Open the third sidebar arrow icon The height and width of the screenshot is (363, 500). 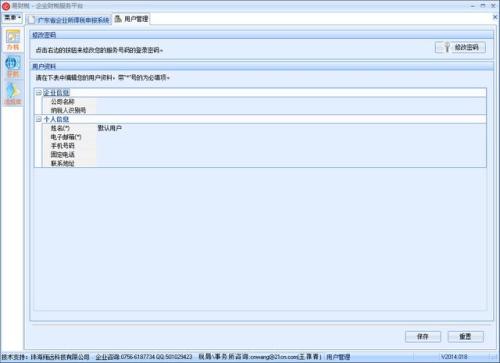(x=13, y=94)
